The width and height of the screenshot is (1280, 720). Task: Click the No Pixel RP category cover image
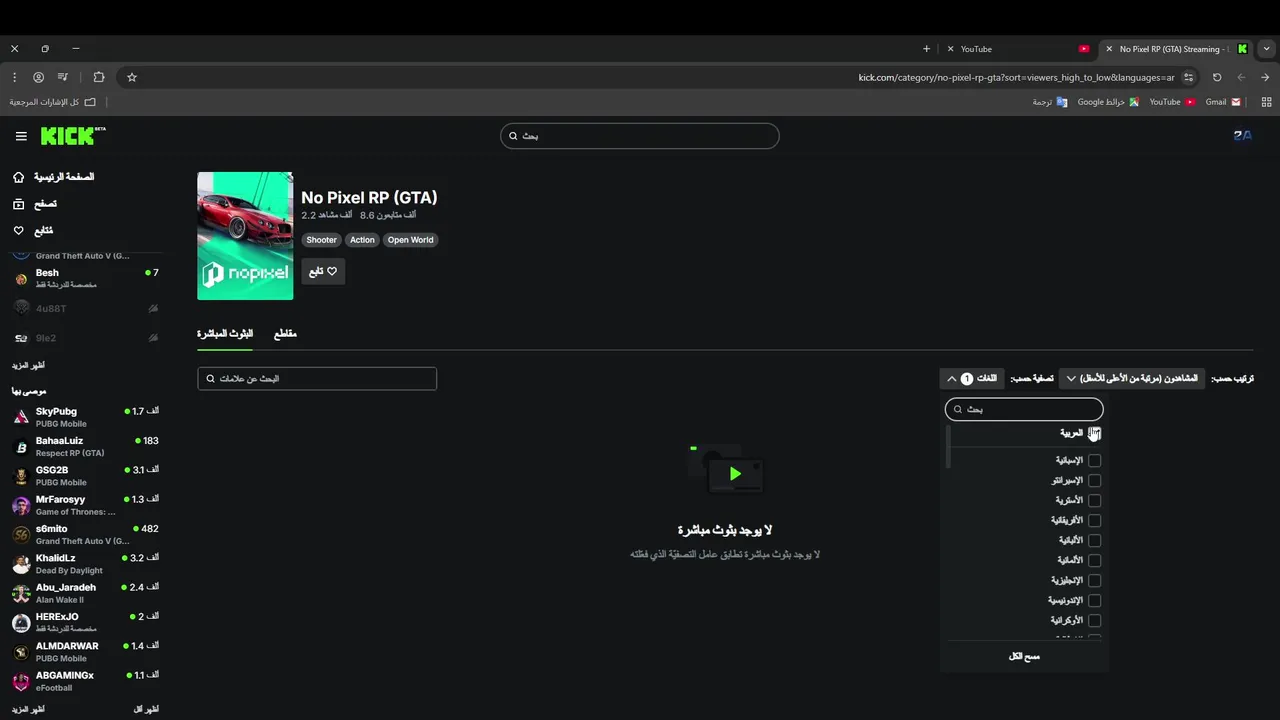pos(245,236)
